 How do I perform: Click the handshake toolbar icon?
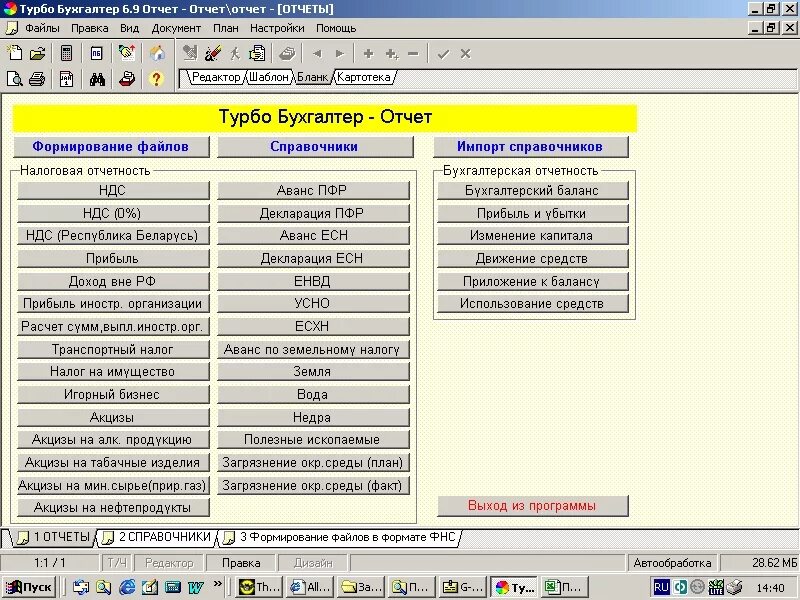[127, 53]
